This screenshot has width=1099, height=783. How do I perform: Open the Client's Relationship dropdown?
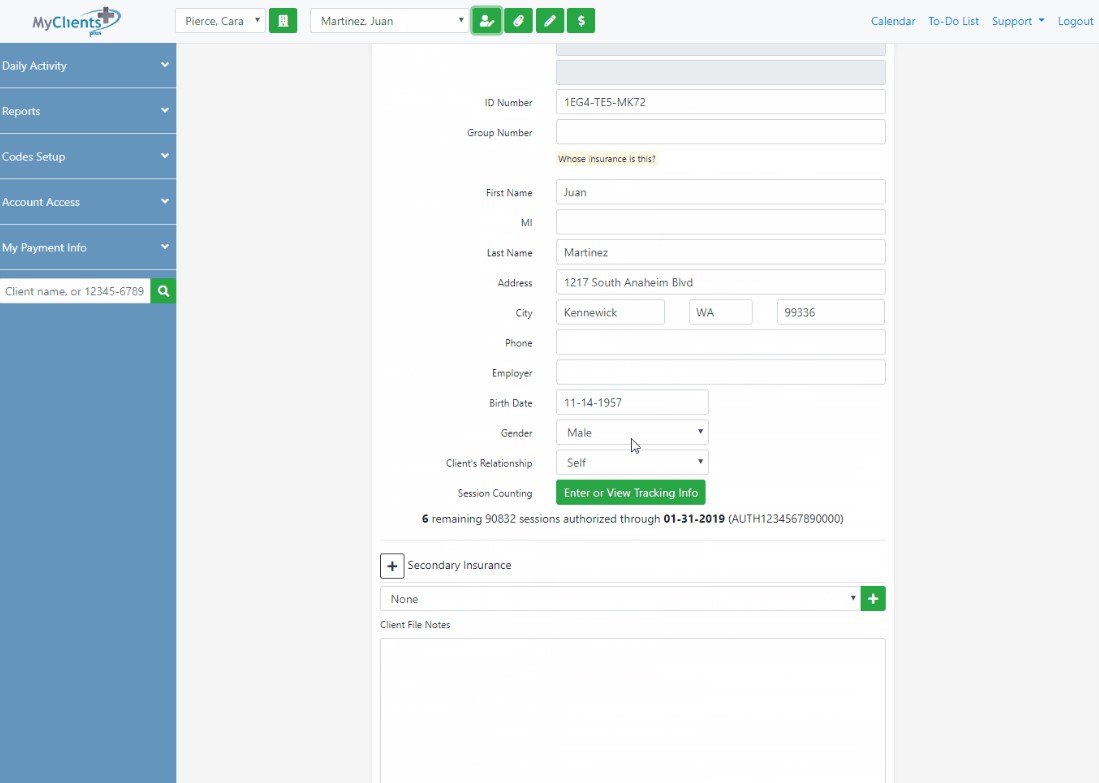tap(631, 462)
